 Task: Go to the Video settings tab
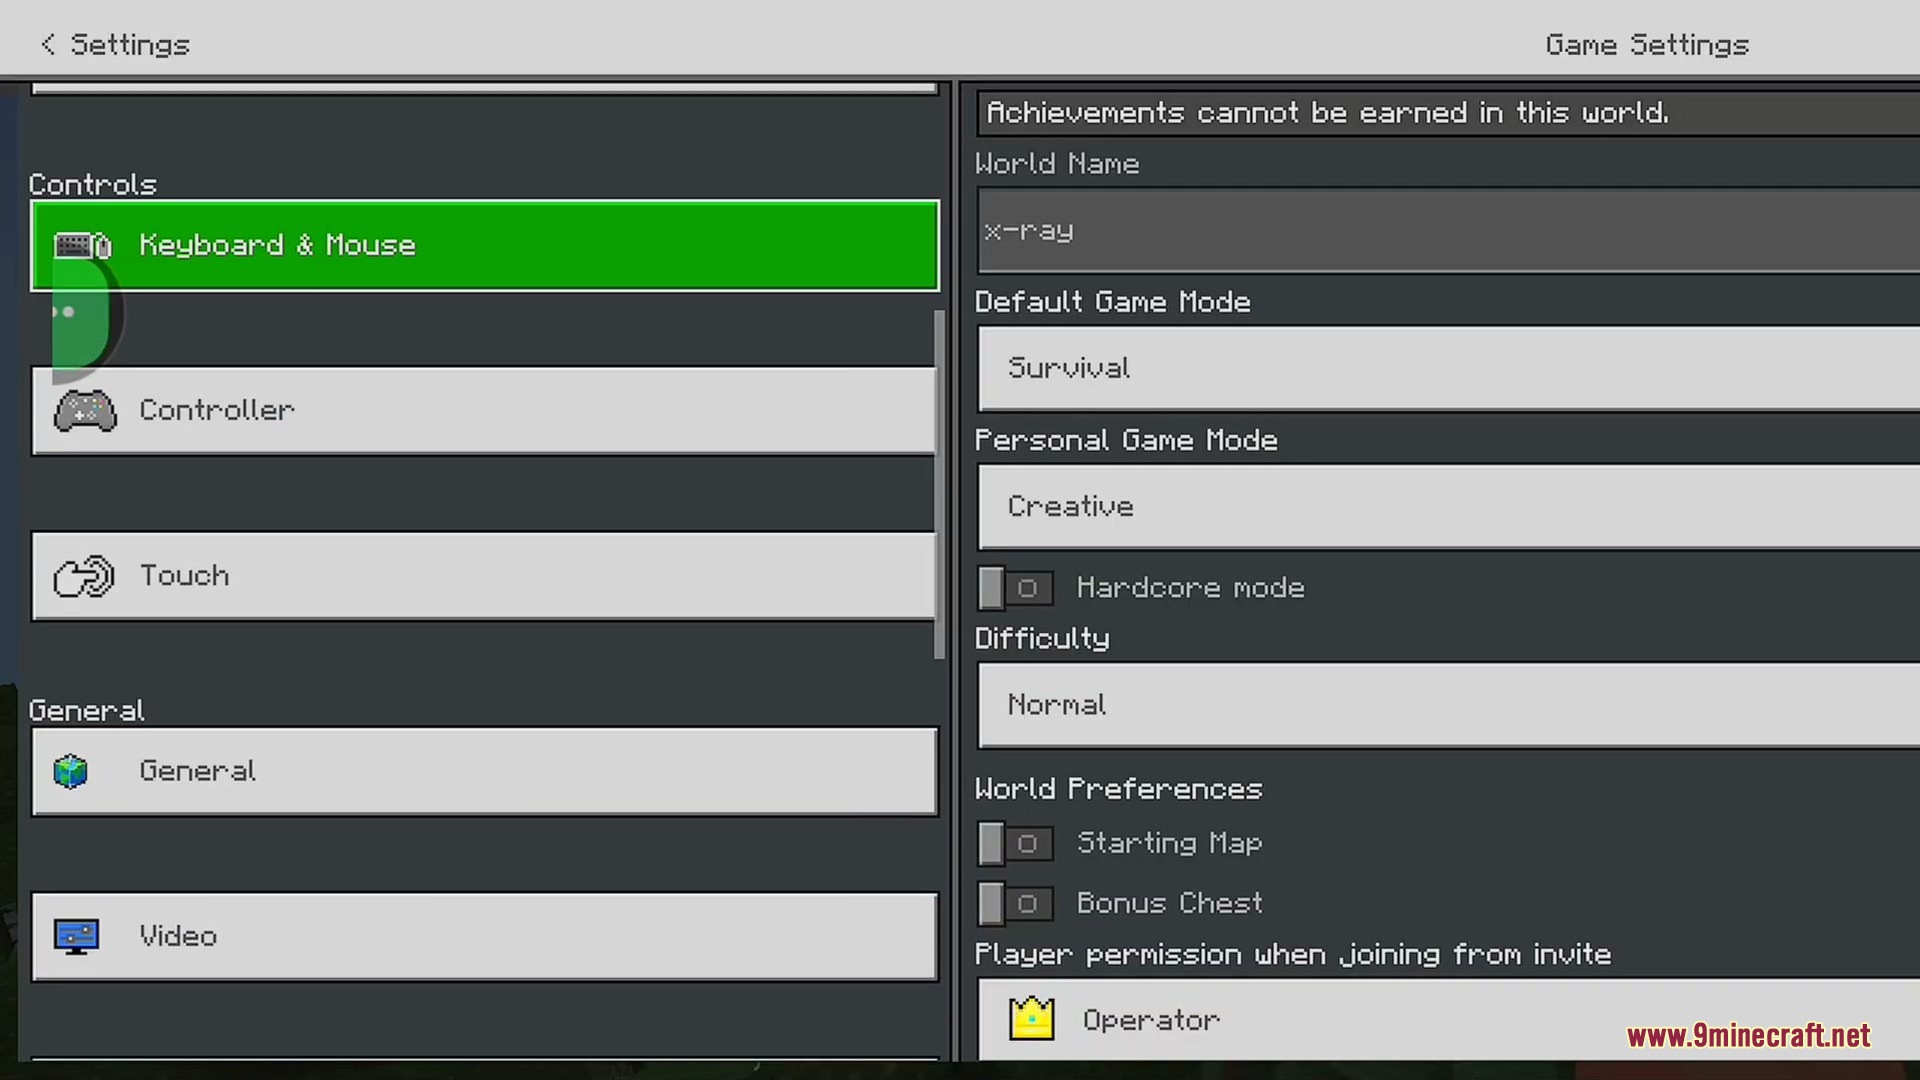485,937
